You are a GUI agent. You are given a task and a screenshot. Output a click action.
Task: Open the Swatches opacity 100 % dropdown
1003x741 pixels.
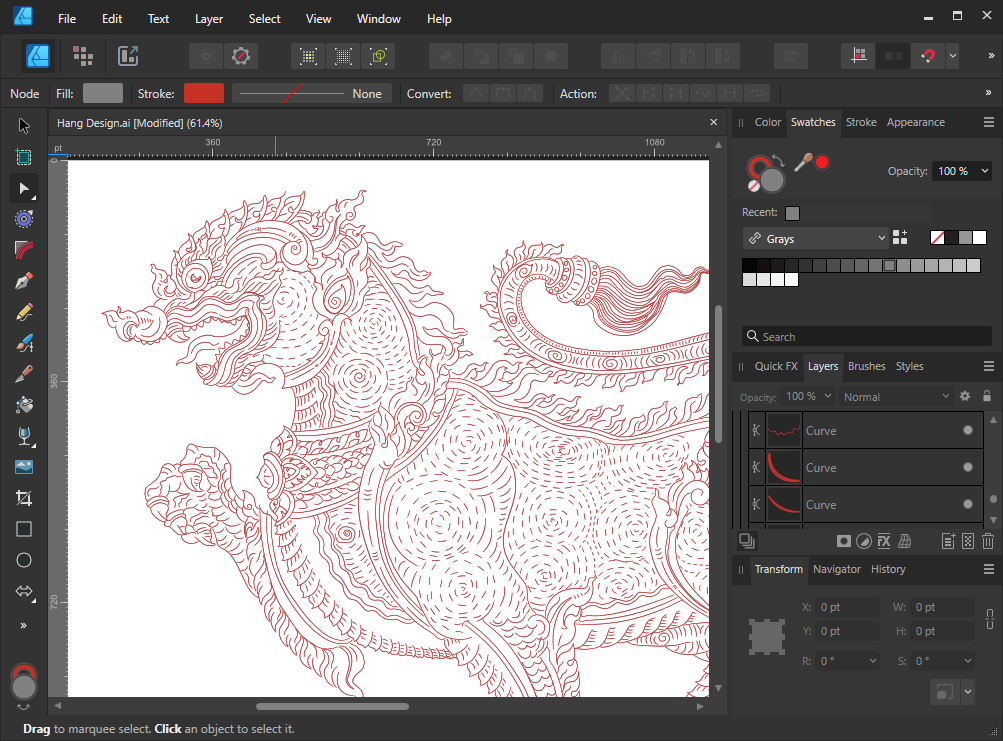point(961,171)
